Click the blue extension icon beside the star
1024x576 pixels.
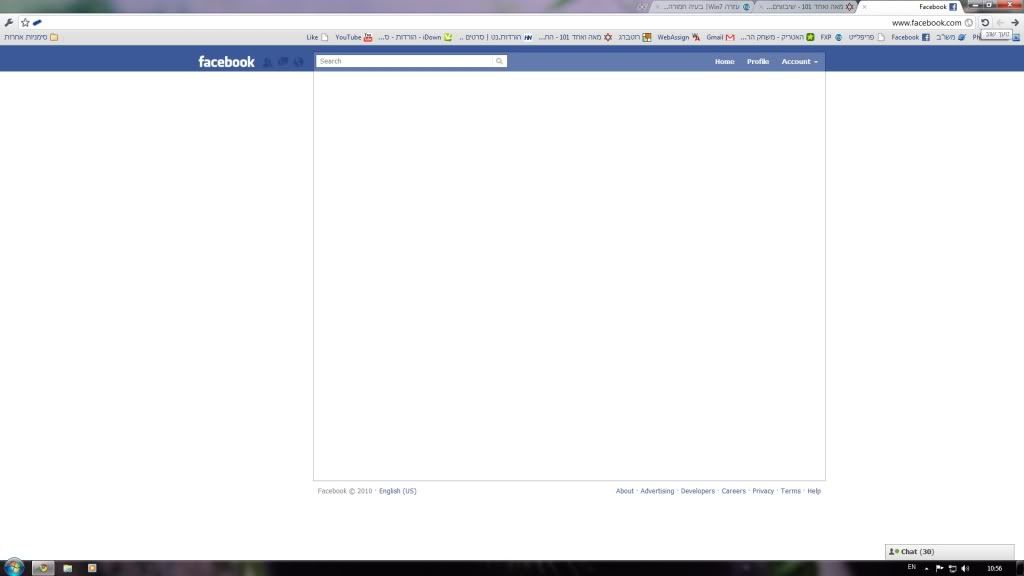click(x=37, y=22)
